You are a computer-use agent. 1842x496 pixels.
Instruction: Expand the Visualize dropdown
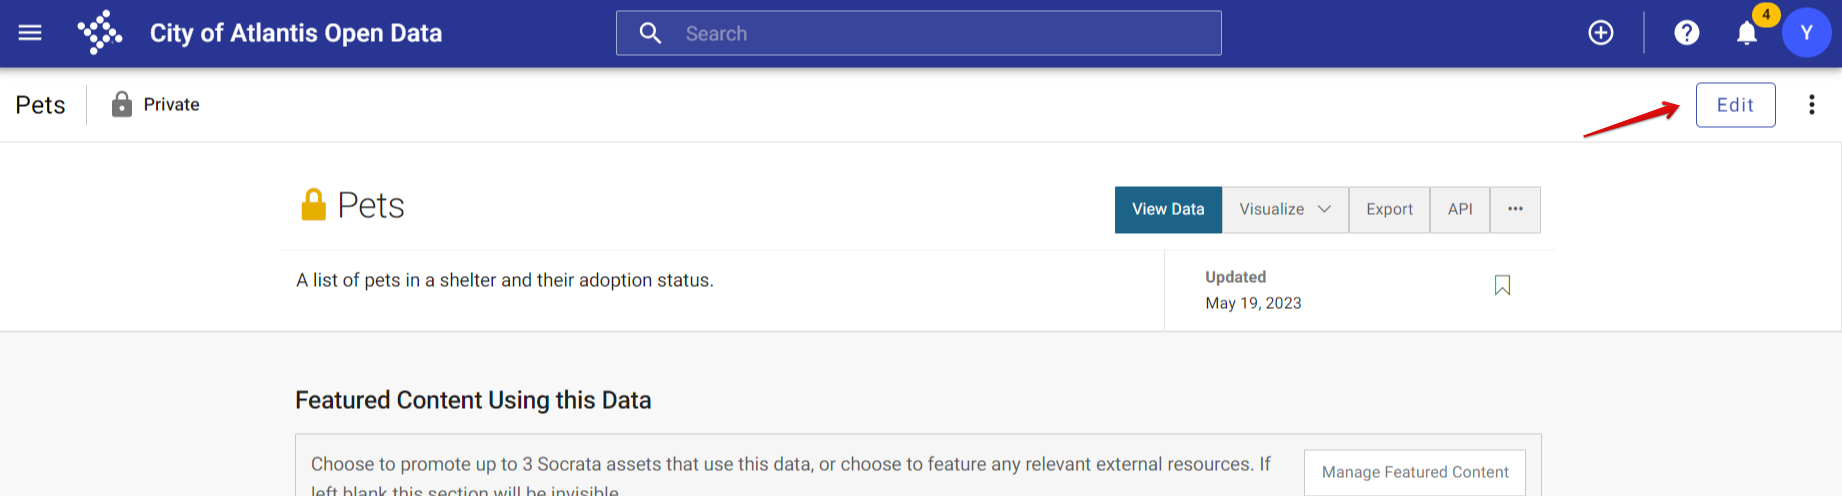[1285, 209]
